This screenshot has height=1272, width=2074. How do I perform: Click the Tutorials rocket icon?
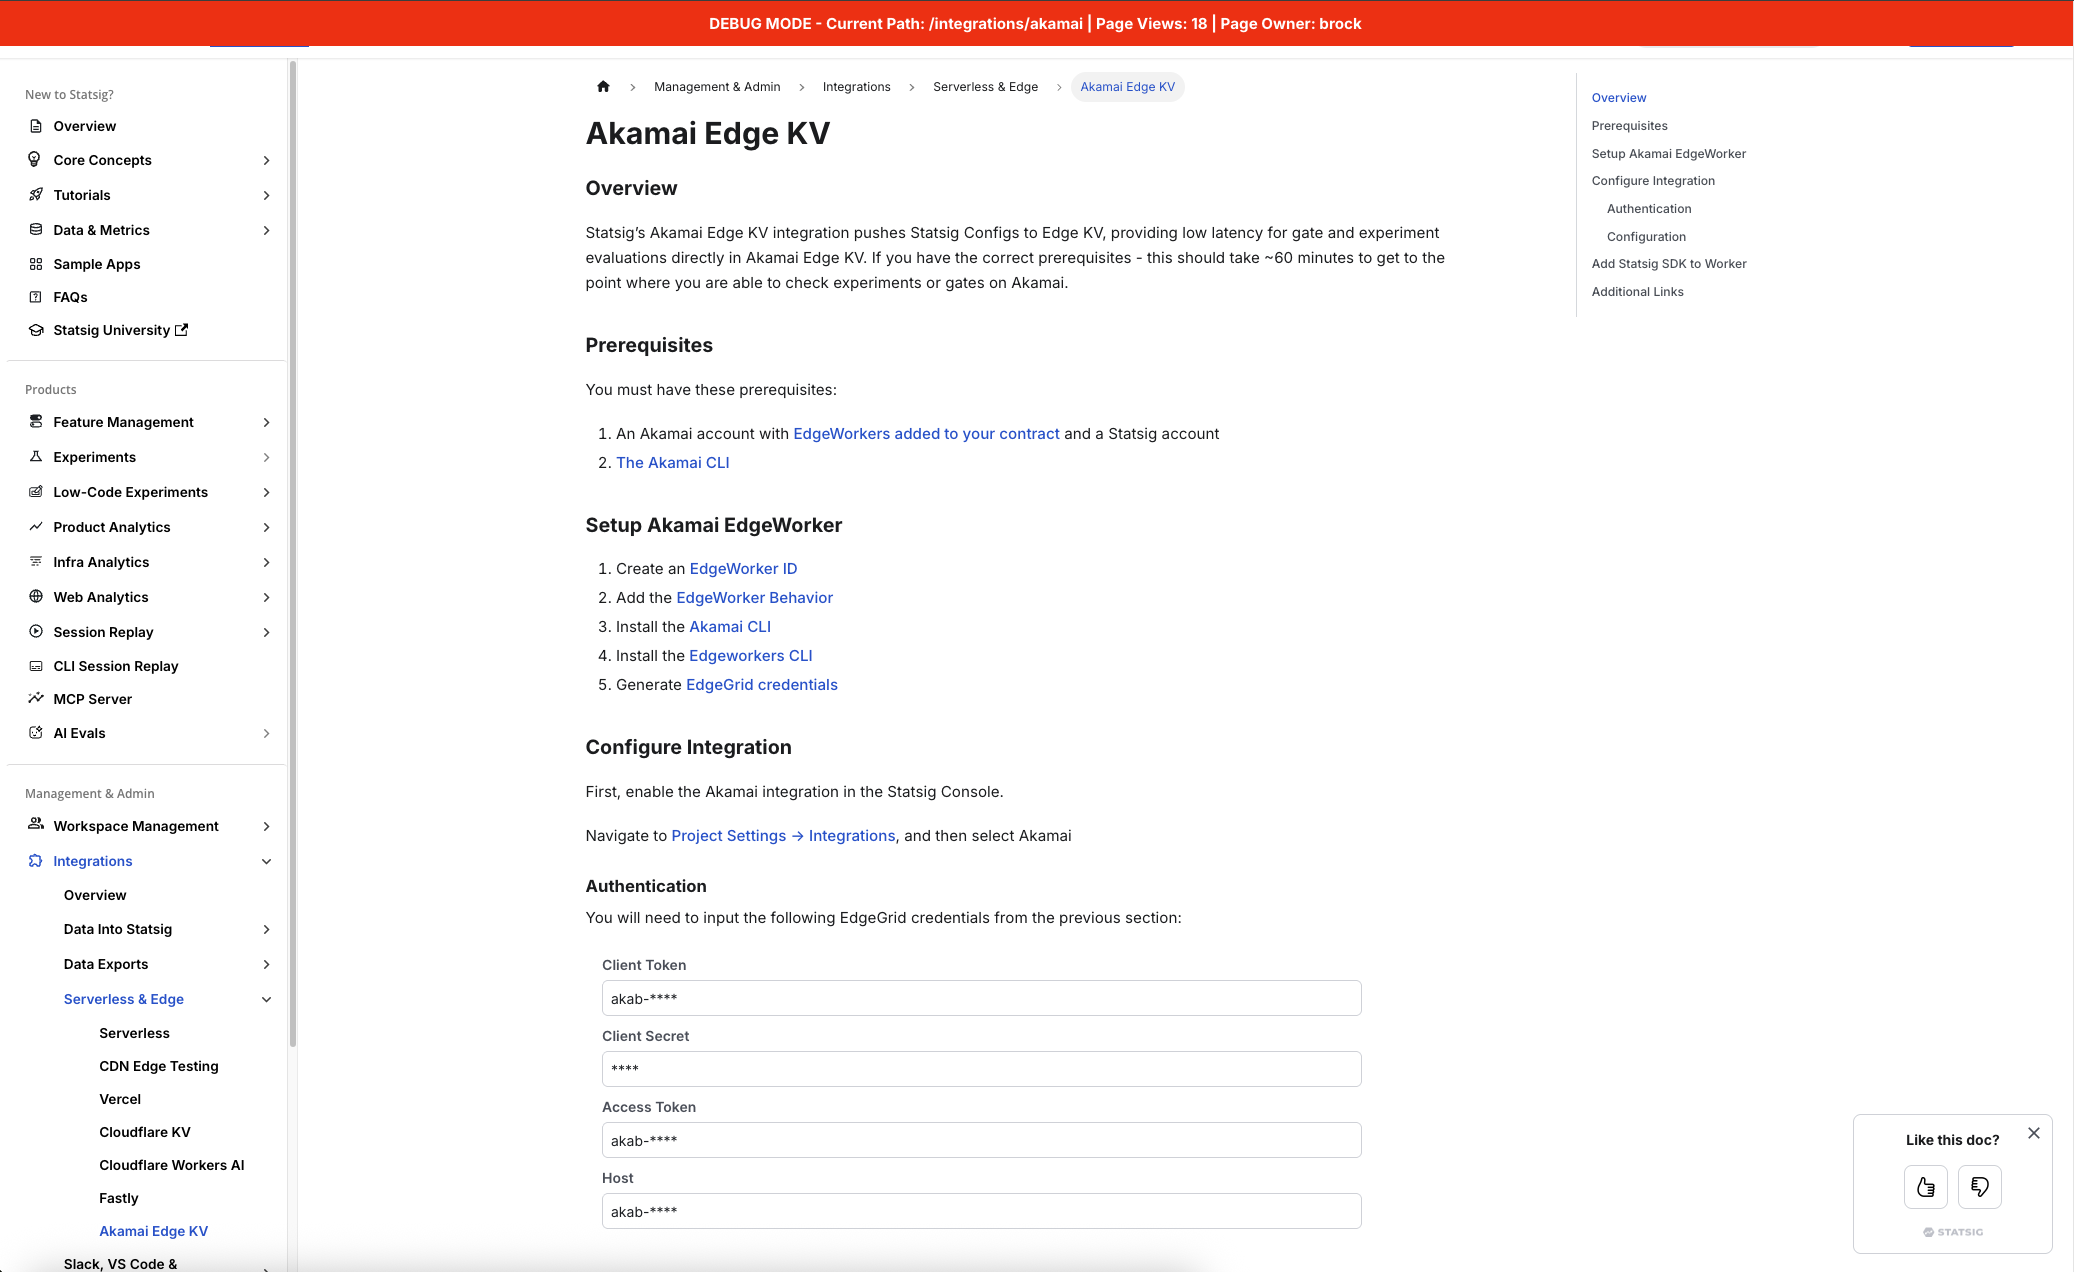tap(35, 195)
